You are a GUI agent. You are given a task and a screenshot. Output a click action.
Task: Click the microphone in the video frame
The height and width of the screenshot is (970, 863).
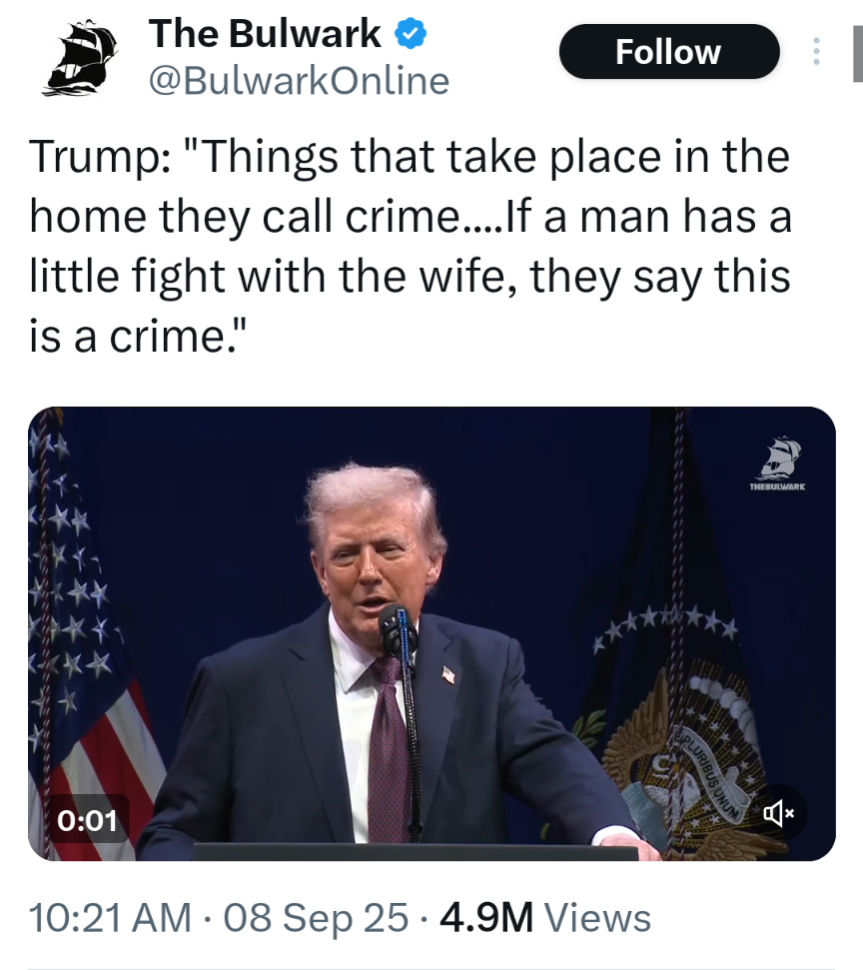click(x=398, y=630)
